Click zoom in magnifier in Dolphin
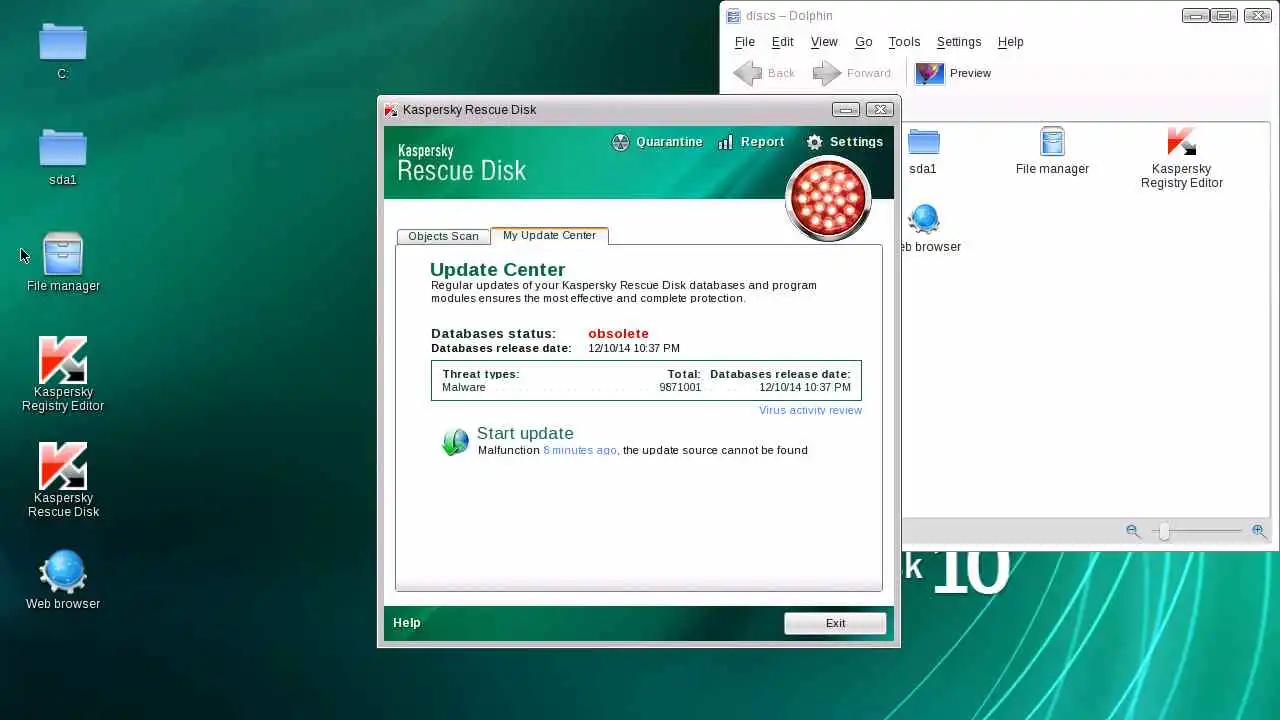Screen dimensions: 1280x720 click(1259, 532)
